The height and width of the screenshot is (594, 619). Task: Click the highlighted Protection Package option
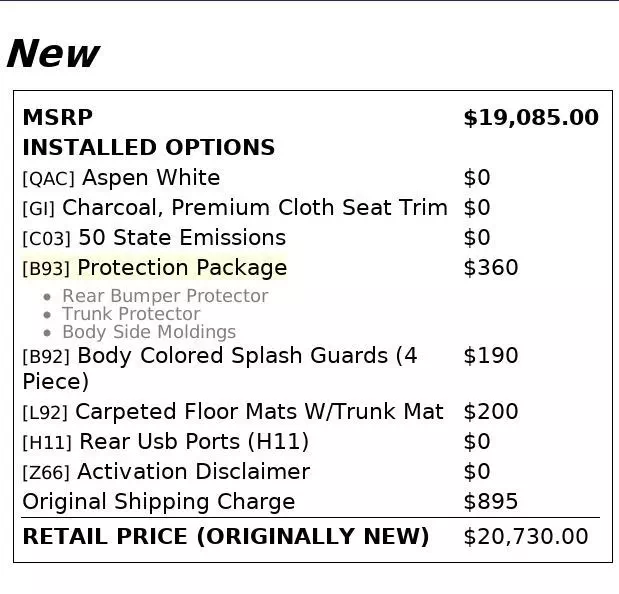pyautogui.click(x=155, y=268)
